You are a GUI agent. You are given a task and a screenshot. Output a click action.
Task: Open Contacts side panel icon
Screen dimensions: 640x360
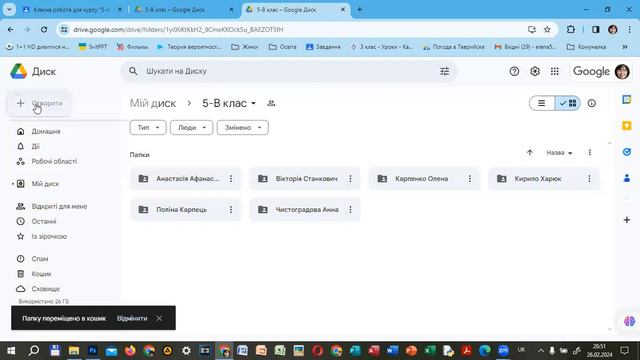pos(627,178)
